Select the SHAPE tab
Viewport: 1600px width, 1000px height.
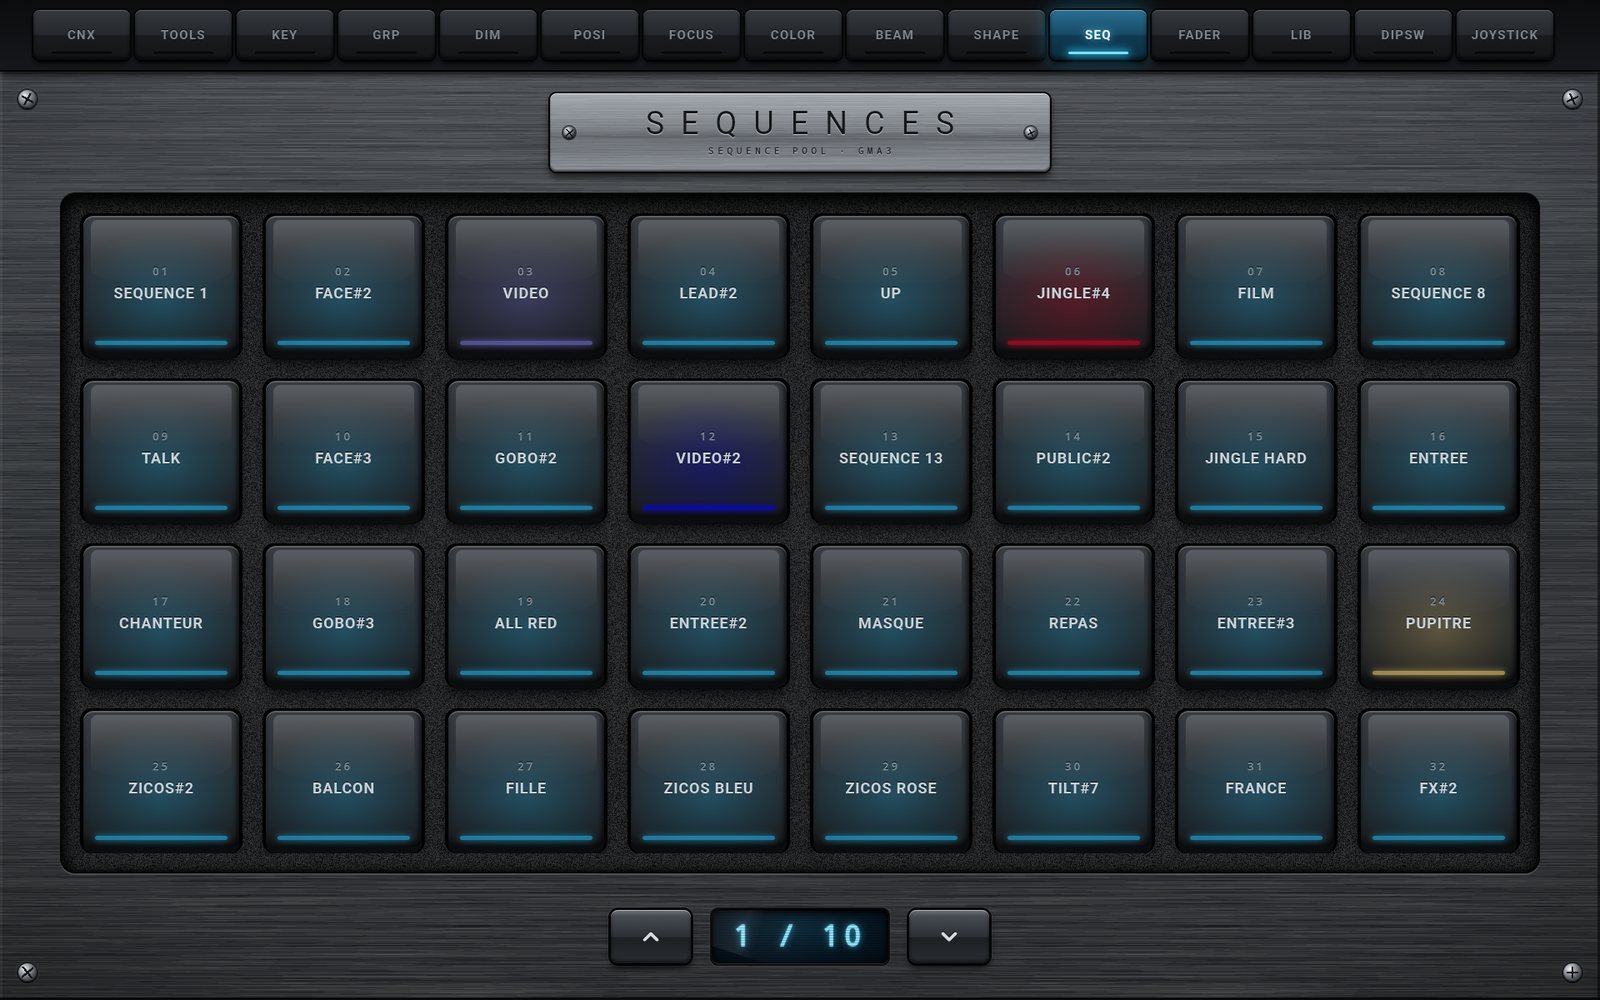tap(996, 35)
